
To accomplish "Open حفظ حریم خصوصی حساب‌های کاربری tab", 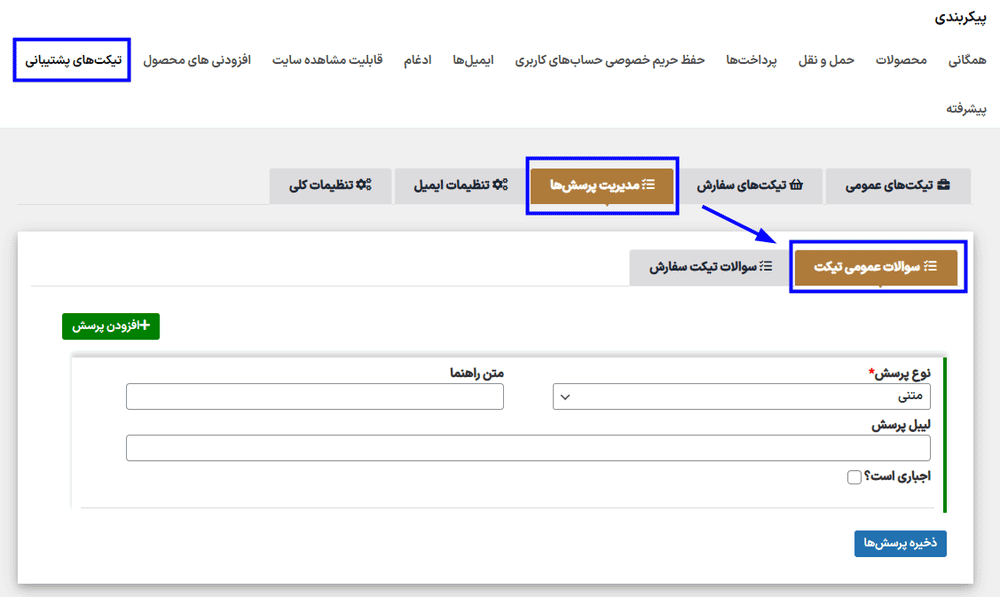I will click(610, 60).
